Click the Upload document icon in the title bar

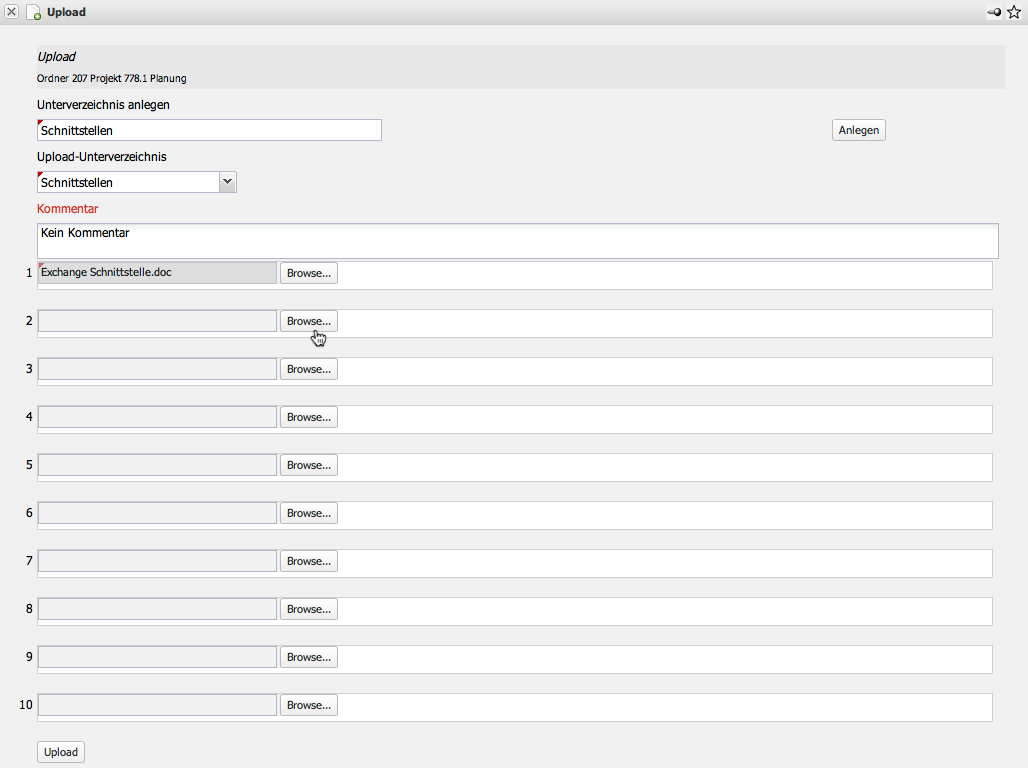pos(33,13)
